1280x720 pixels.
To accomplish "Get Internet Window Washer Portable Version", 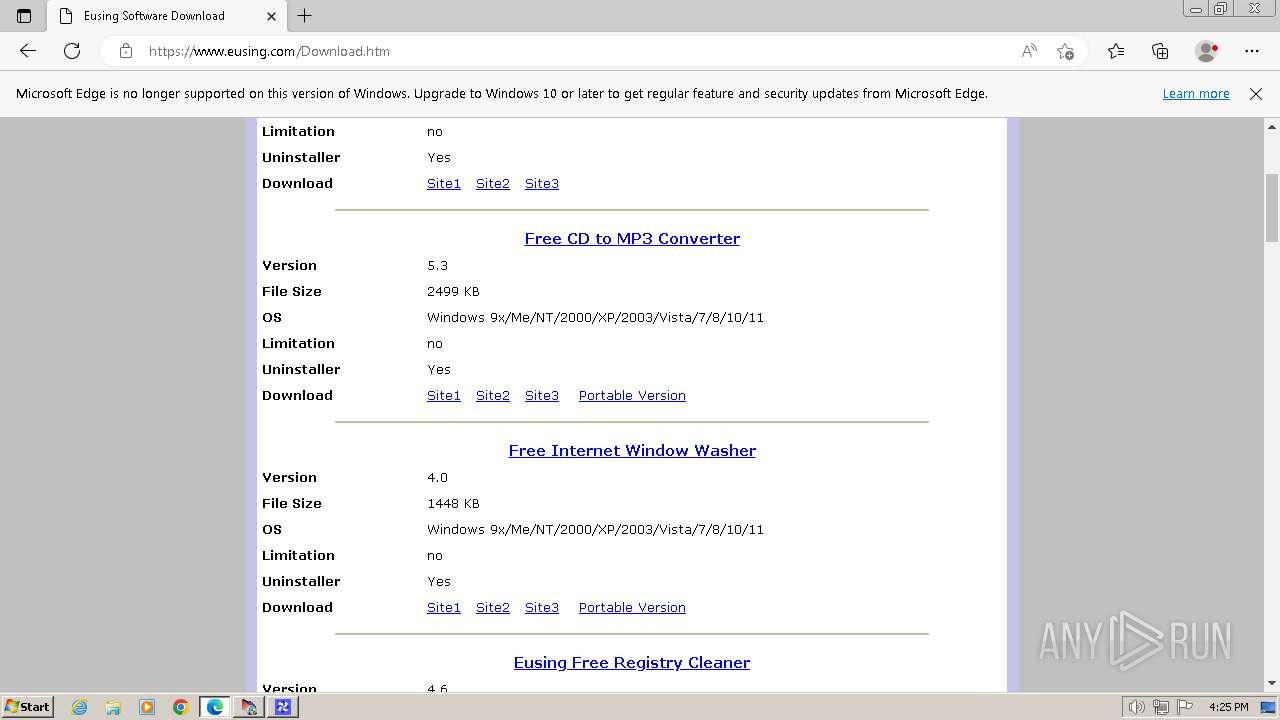I will (x=632, y=607).
